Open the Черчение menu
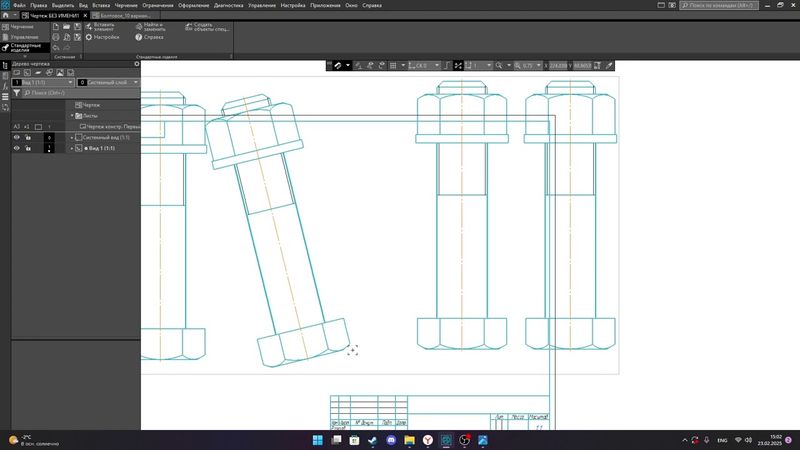 [x=127, y=5]
